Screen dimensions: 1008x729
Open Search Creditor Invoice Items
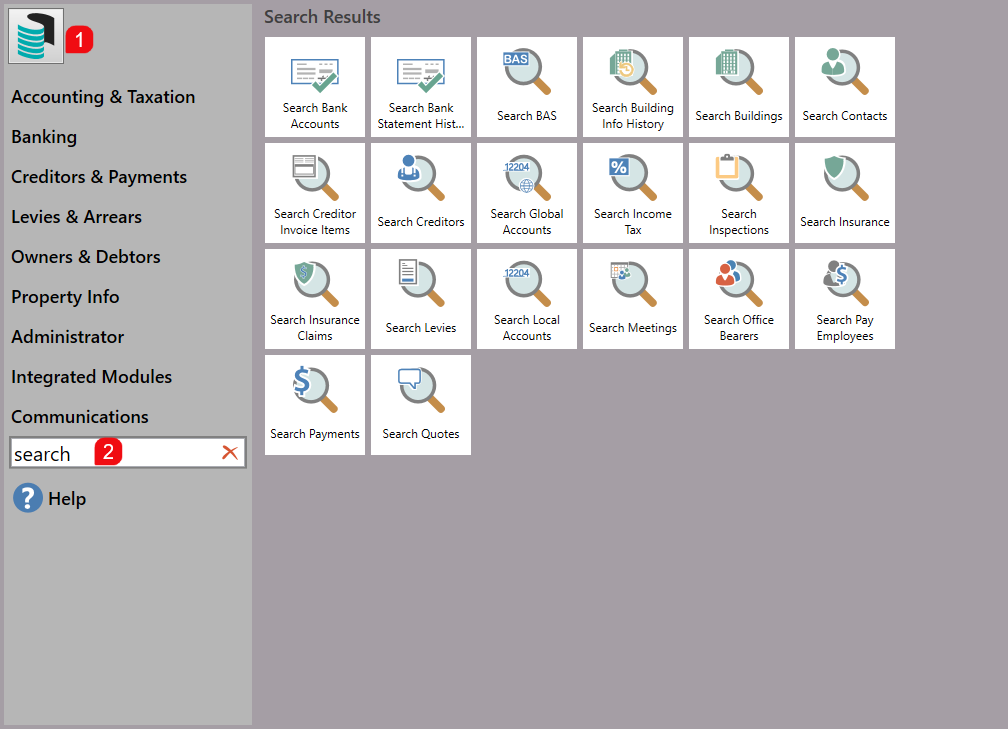pyautogui.click(x=315, y=193)
